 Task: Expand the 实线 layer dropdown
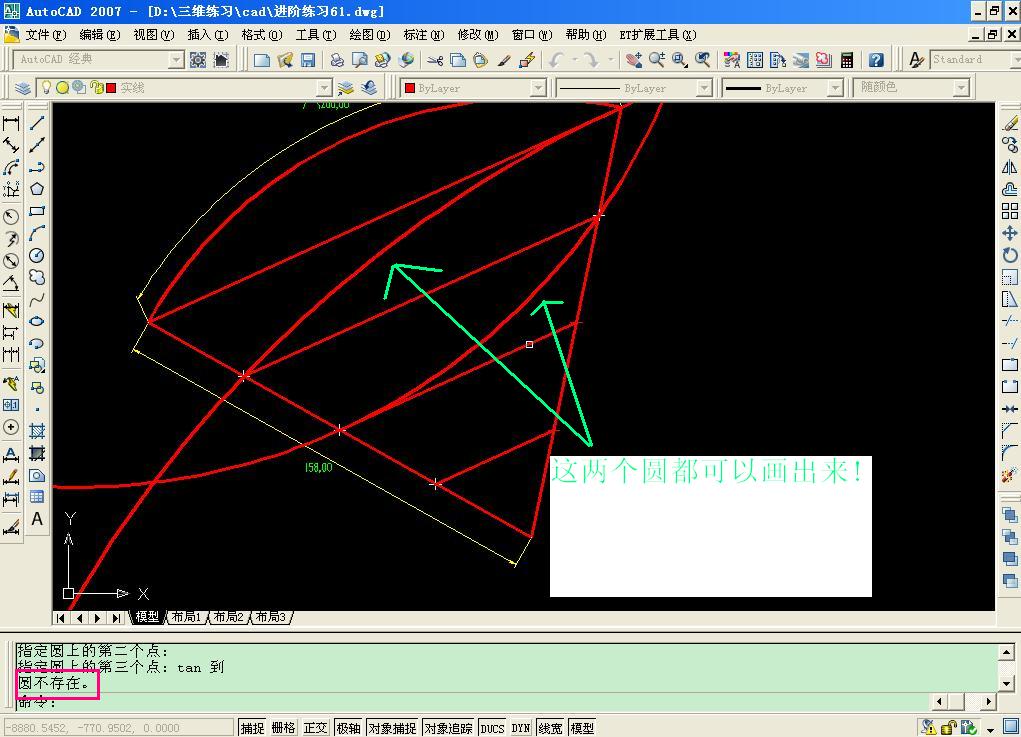[324, 87]
